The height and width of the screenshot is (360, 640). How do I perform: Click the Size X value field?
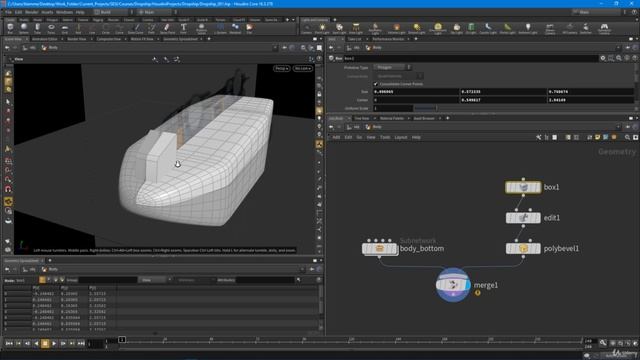click(416, 92)
